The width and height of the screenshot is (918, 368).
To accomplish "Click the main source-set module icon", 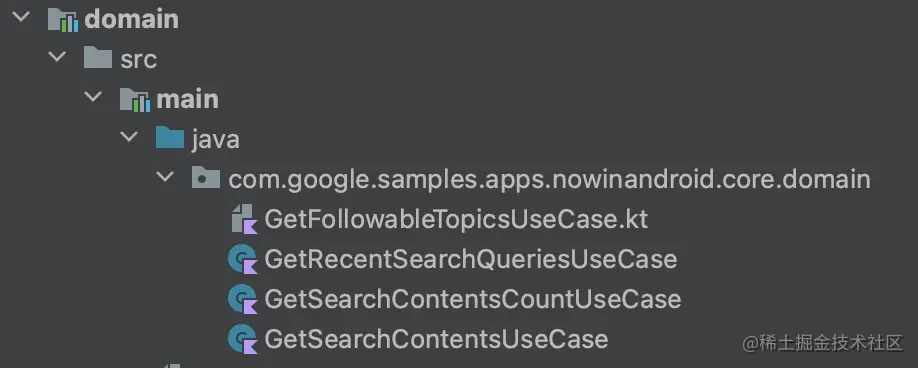I will pos(135,99).
